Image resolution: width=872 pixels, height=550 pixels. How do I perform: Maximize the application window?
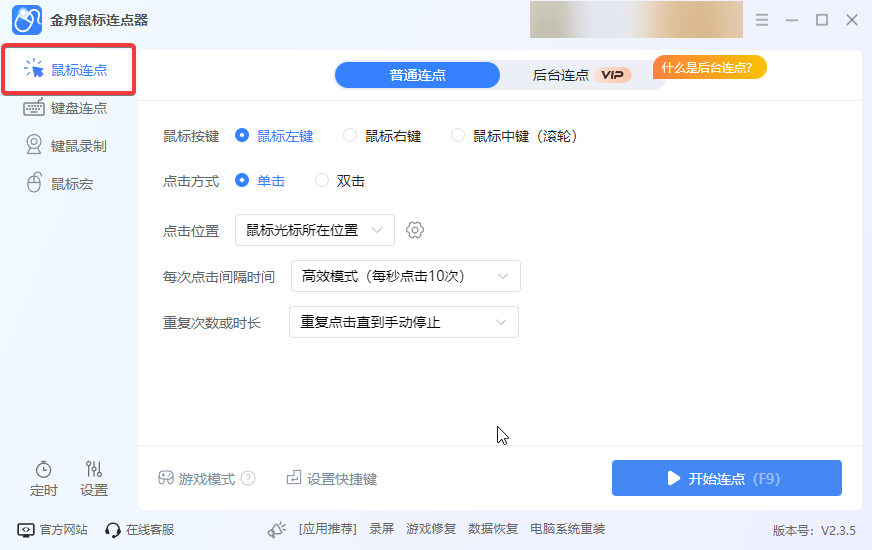(822, 20)
